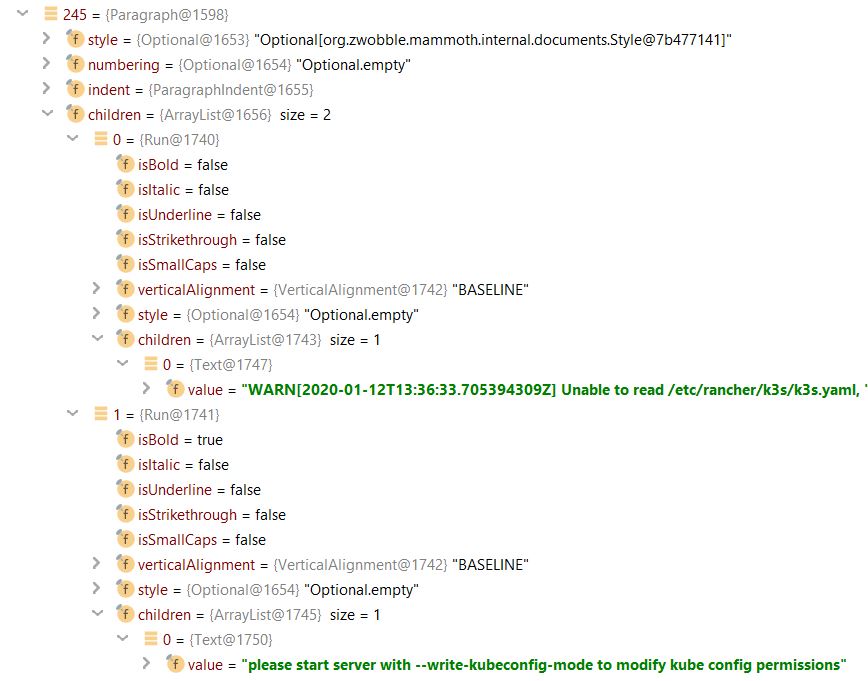Expand the style Optional@1653 field
This screenshot has width=868, height=681.
pos(46,38)
